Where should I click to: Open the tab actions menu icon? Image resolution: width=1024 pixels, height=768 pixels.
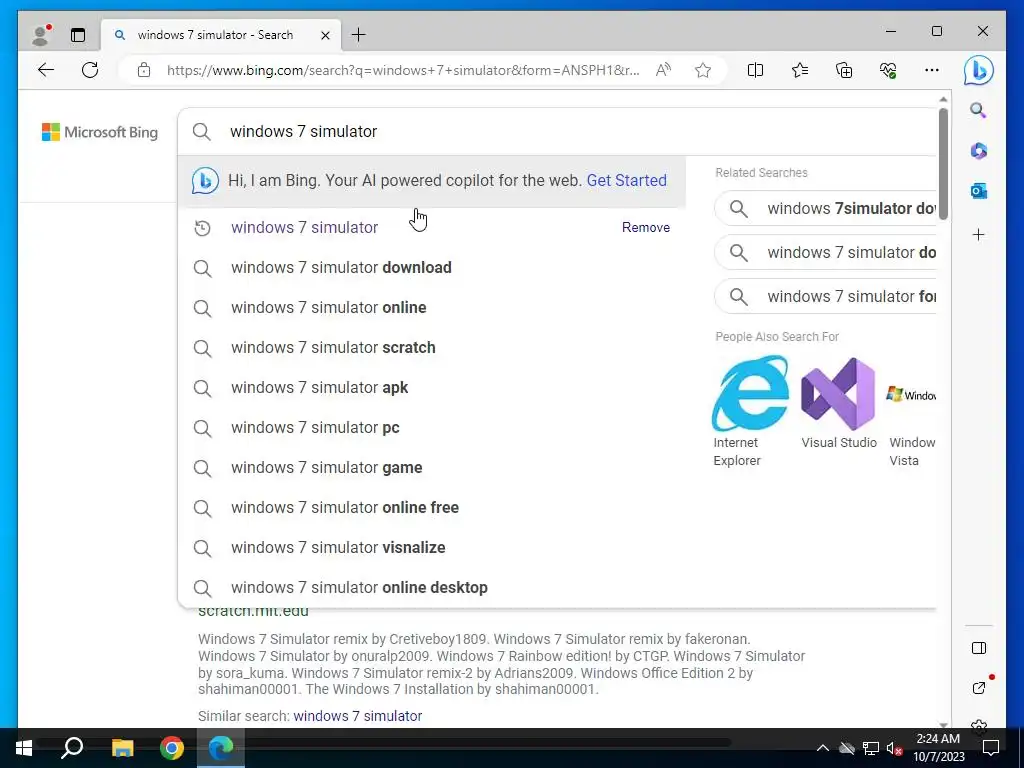[x=78, y=35]
